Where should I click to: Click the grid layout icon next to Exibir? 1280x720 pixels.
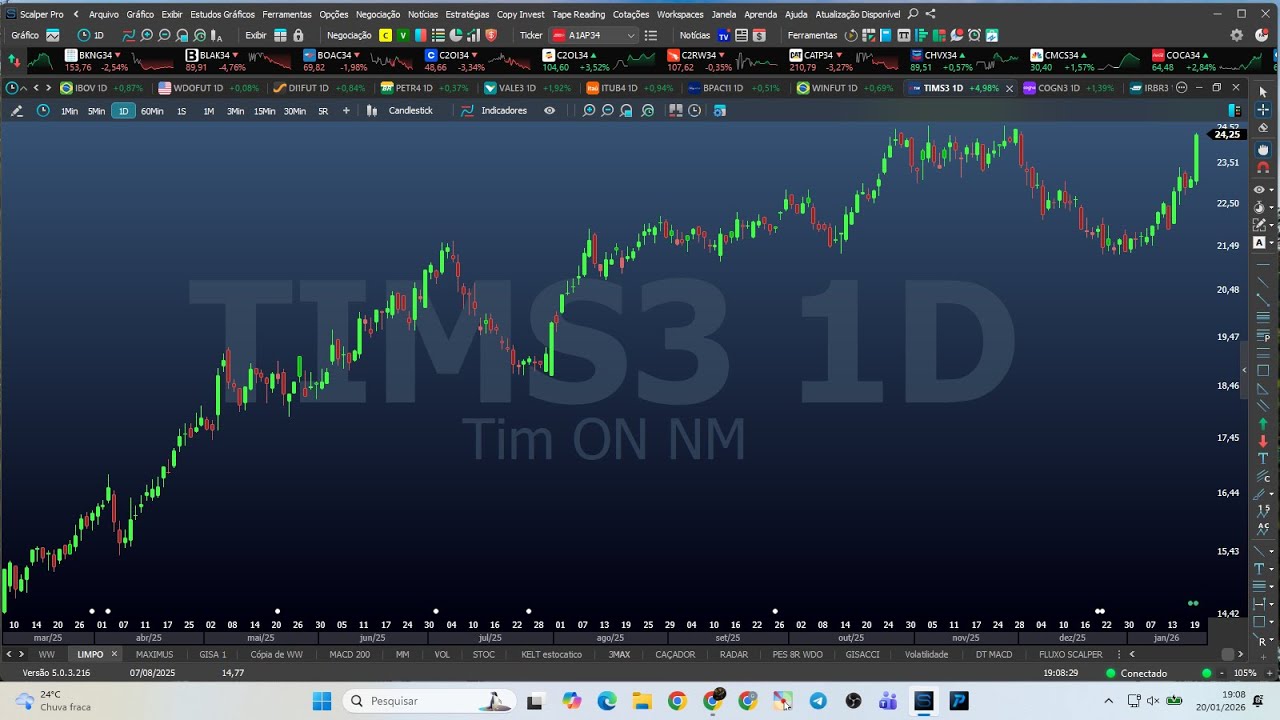tap(280, 35)
